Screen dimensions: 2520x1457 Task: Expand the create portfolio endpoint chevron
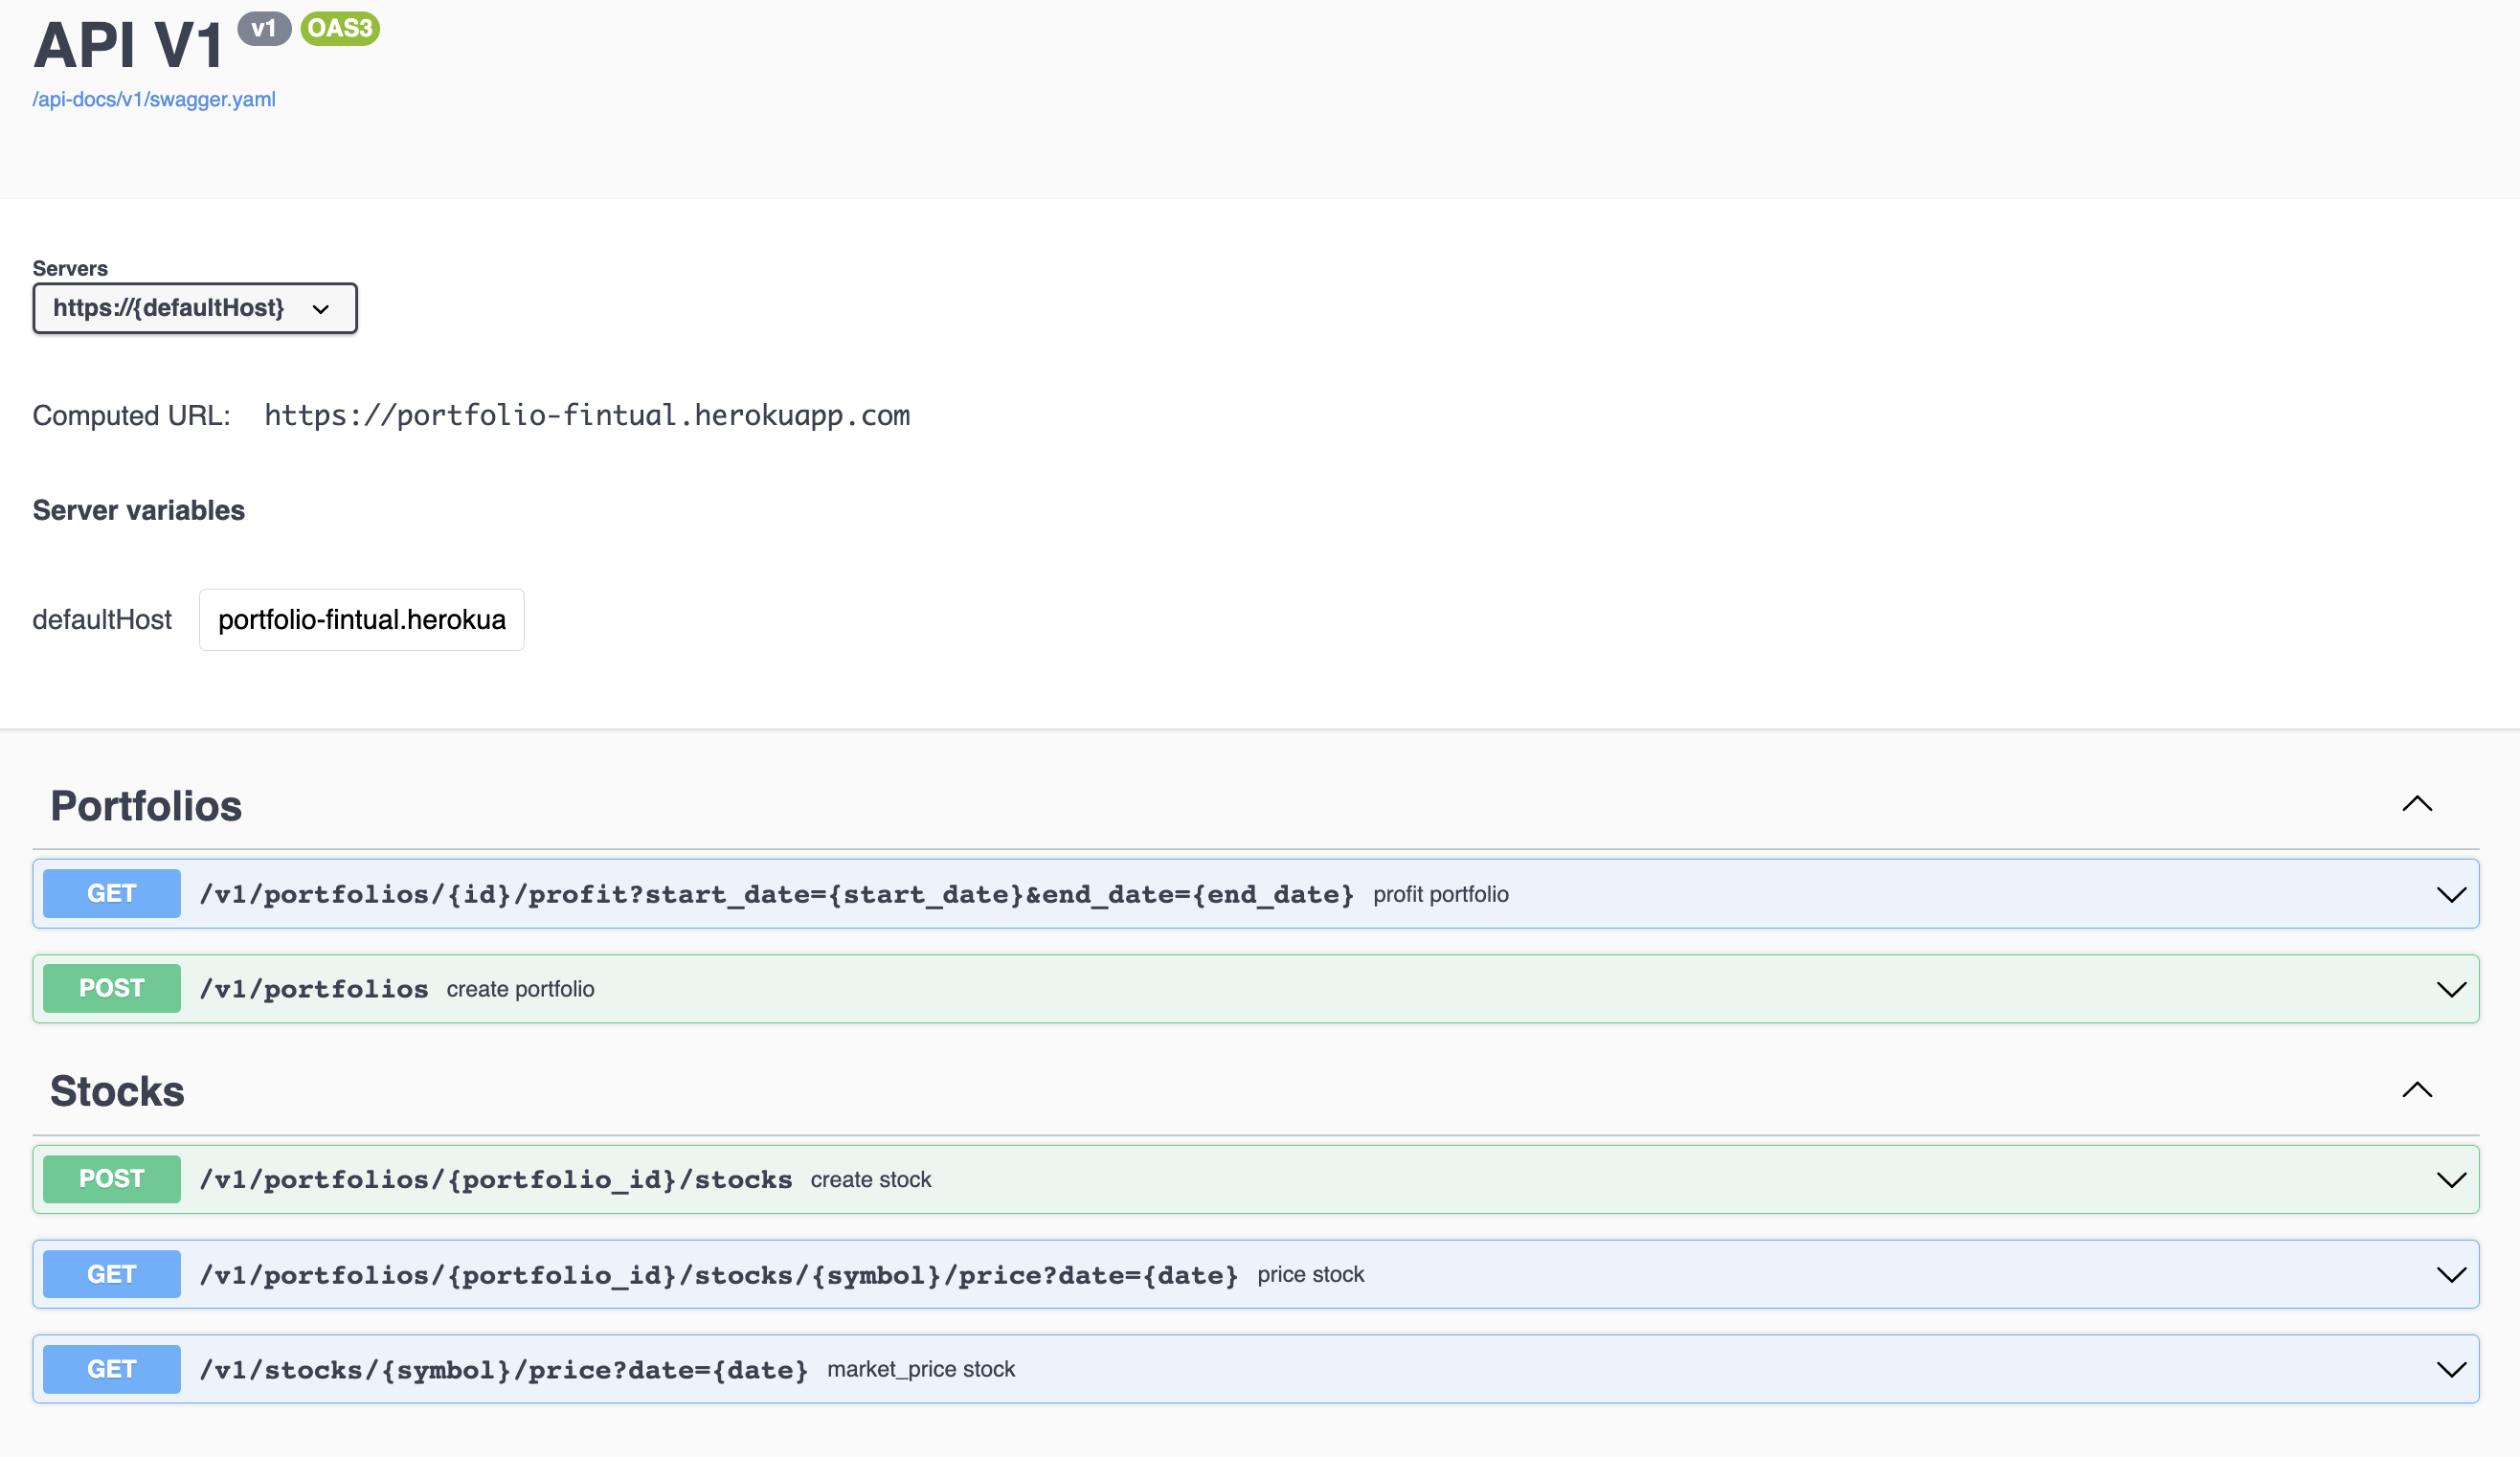2450,989
